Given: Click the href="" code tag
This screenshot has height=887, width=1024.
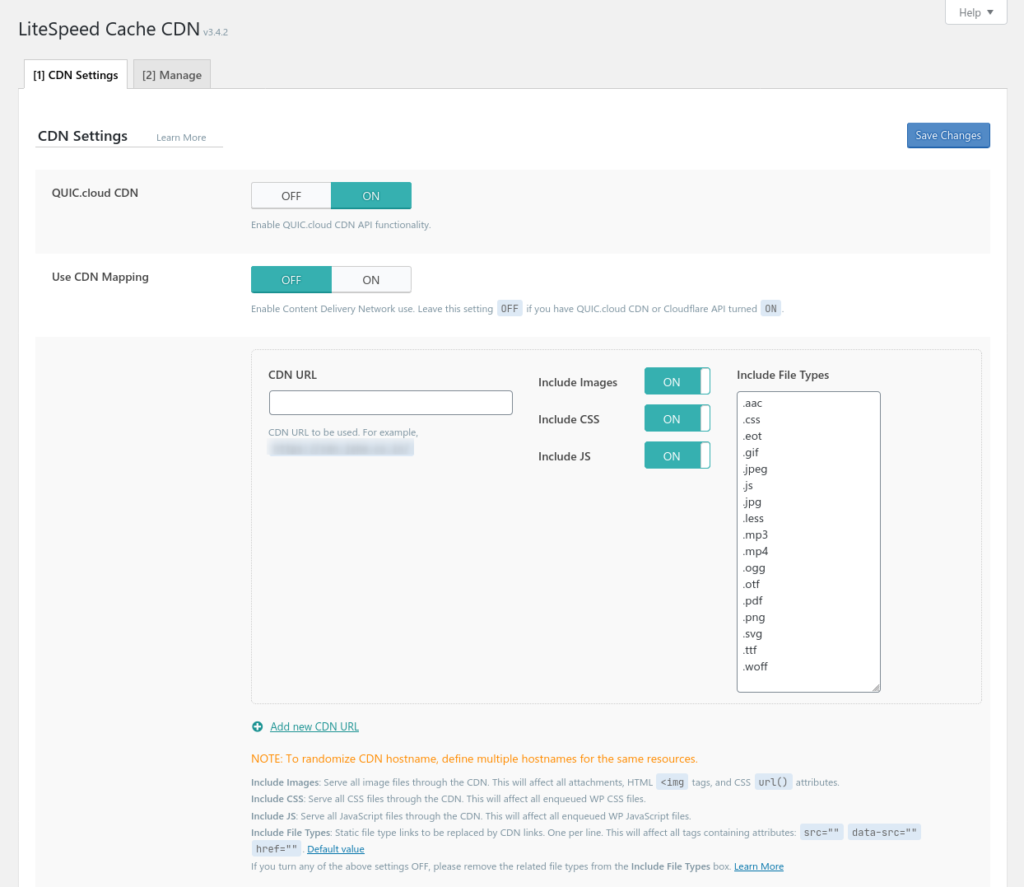Looking at the screenshot, I should (x=276, y=849).
